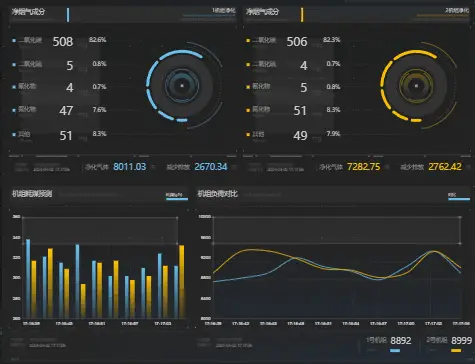Click the blue color swatch under 8892
This screenshot has height=364, width=475.
tap(395, 350)
